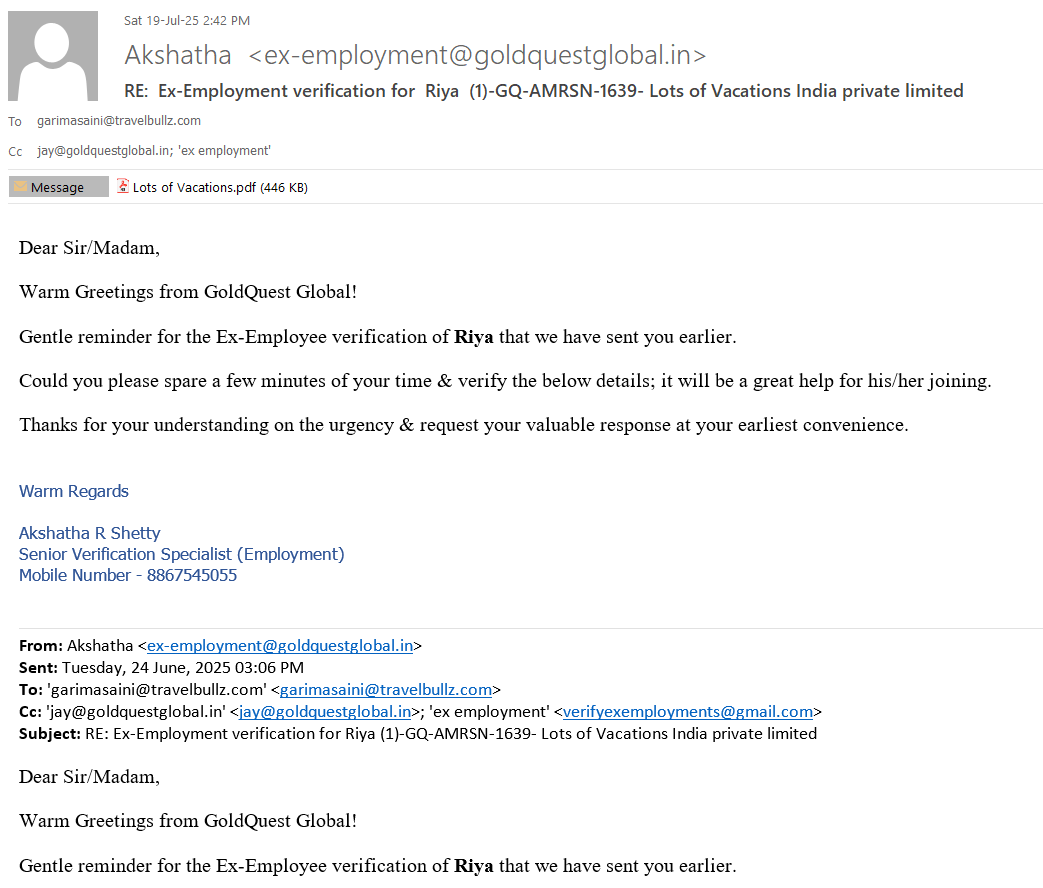Open the jay@goldquestglobal.in hyperlink
Screen dimensions: 1043x888
point(325,712)
